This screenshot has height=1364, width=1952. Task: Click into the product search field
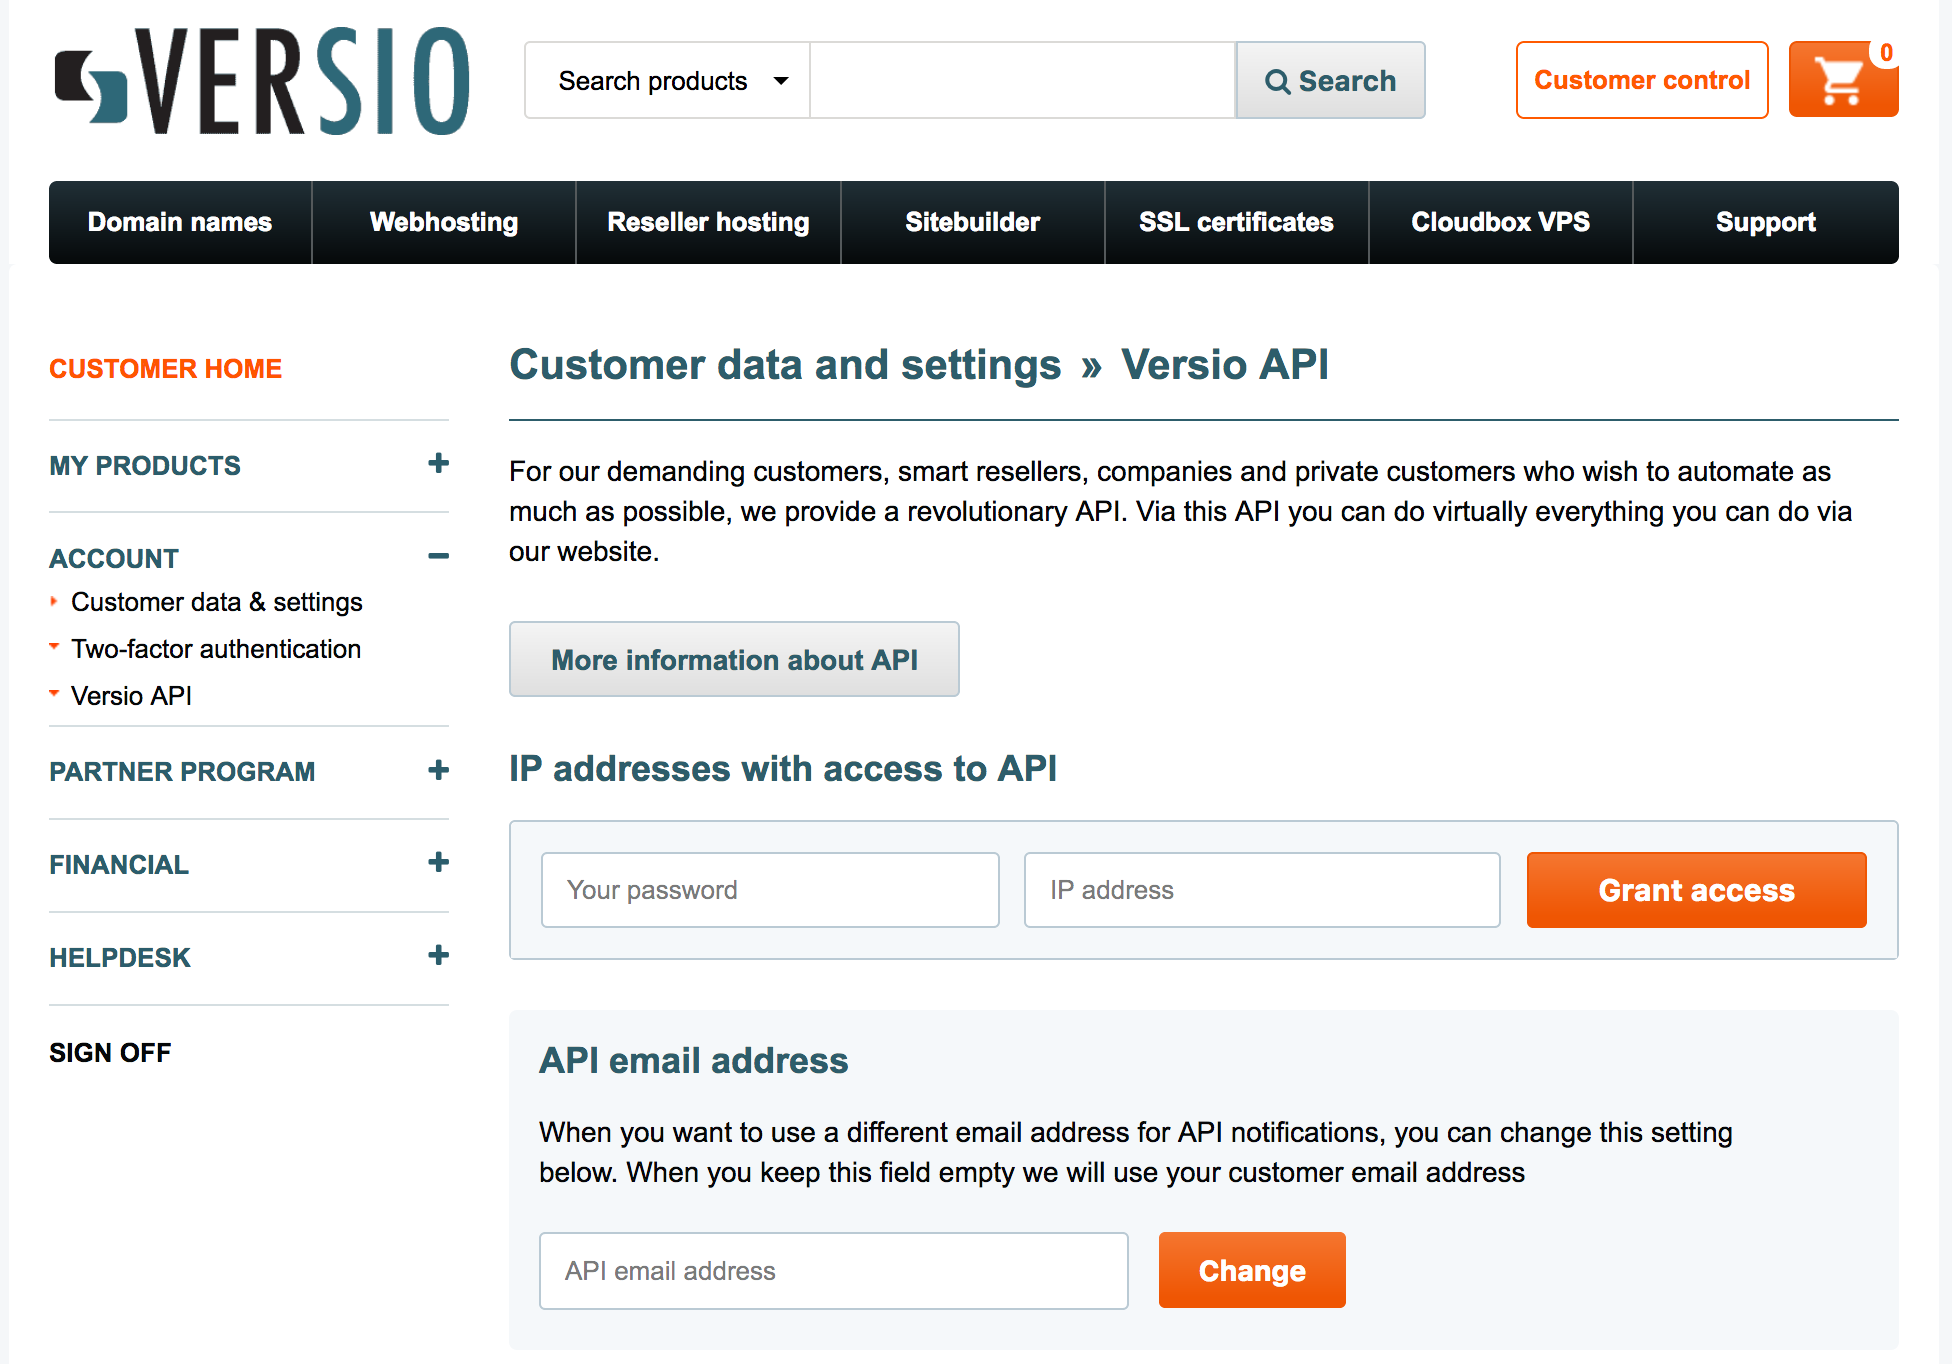1022,80
